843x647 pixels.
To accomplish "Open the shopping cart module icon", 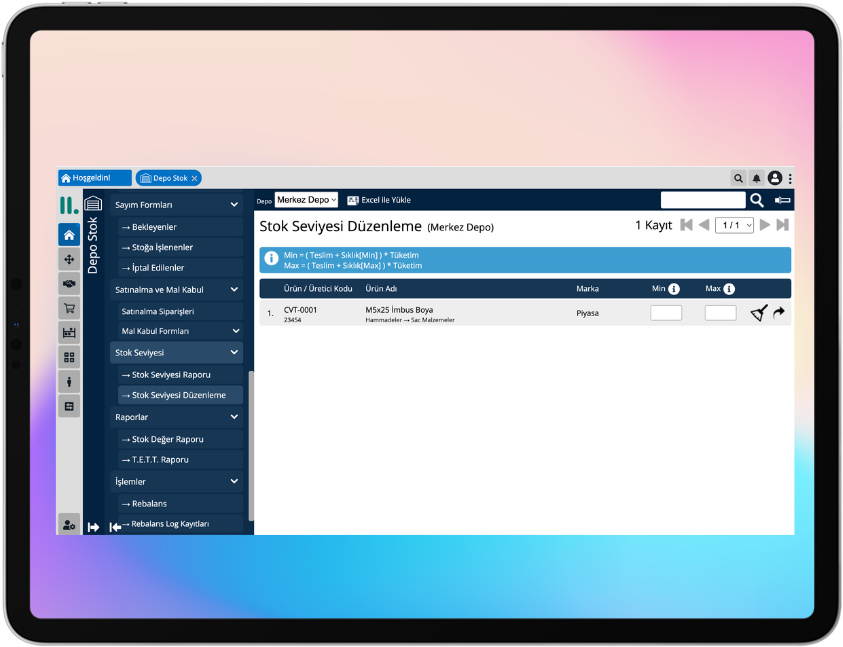I will 69,308.
